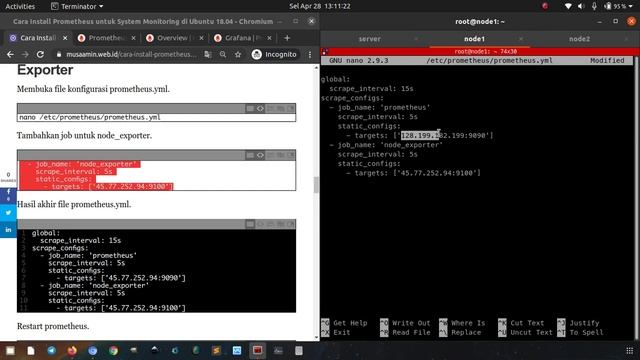Click the Incognito profile button

pyautogui.click(x=274, y=54)
